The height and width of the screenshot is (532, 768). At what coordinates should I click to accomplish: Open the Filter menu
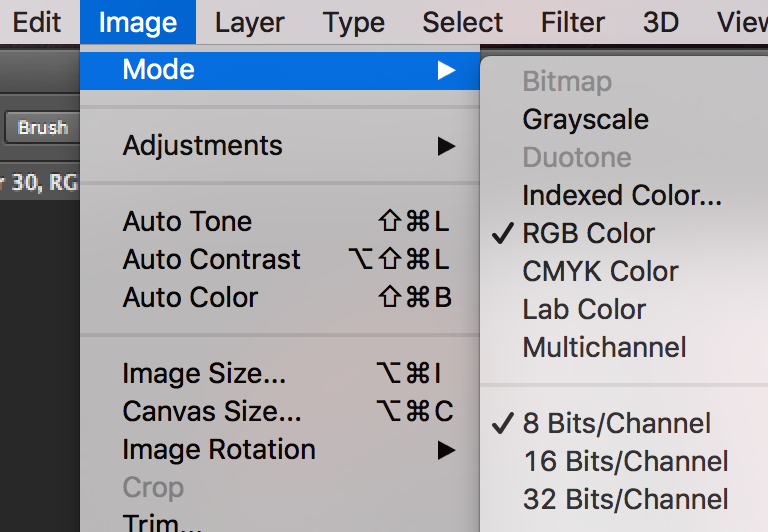573,22
